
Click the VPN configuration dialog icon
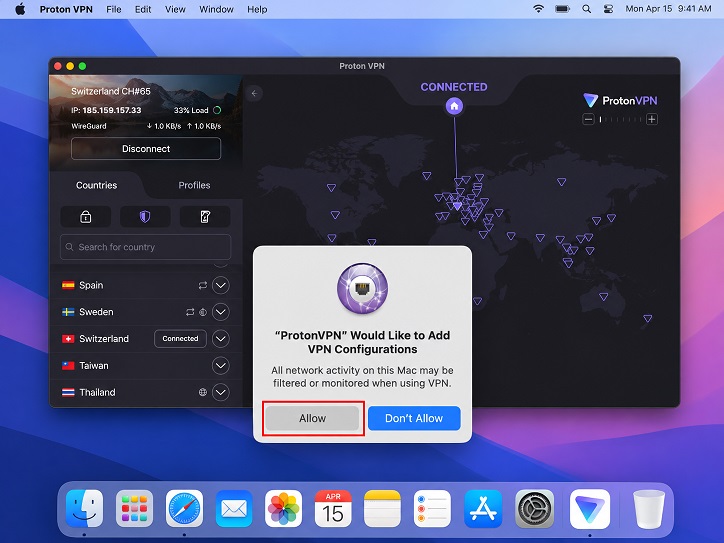click(x=362, y=289)
